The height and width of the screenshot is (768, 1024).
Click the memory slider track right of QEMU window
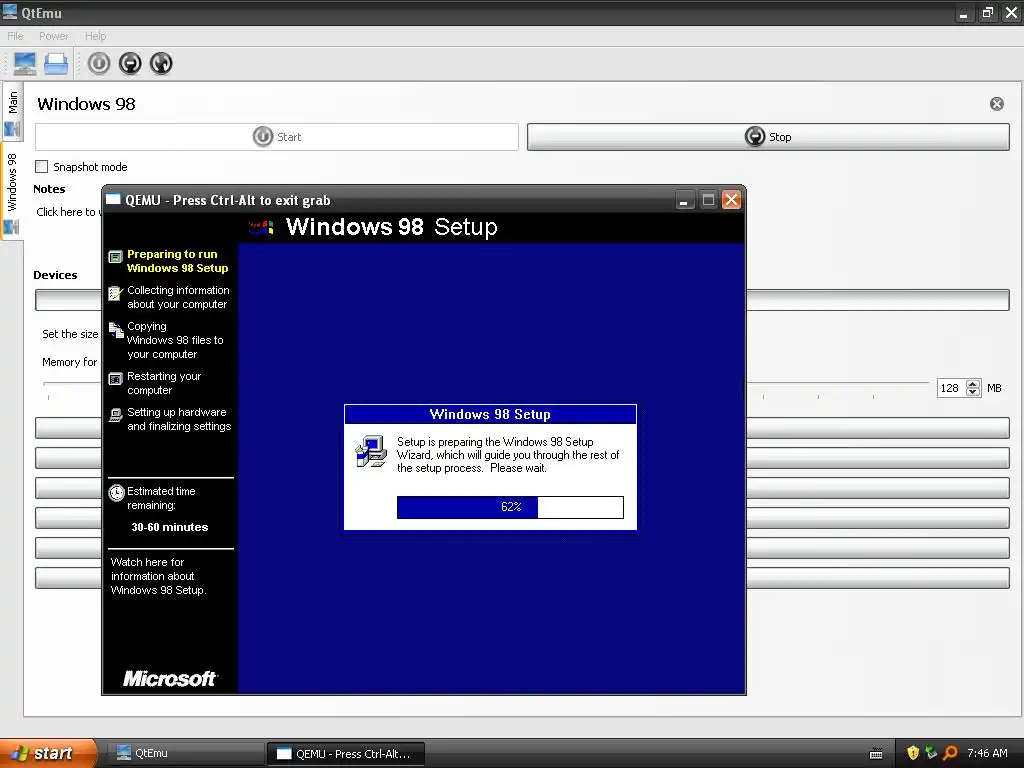tap(838, 383)
